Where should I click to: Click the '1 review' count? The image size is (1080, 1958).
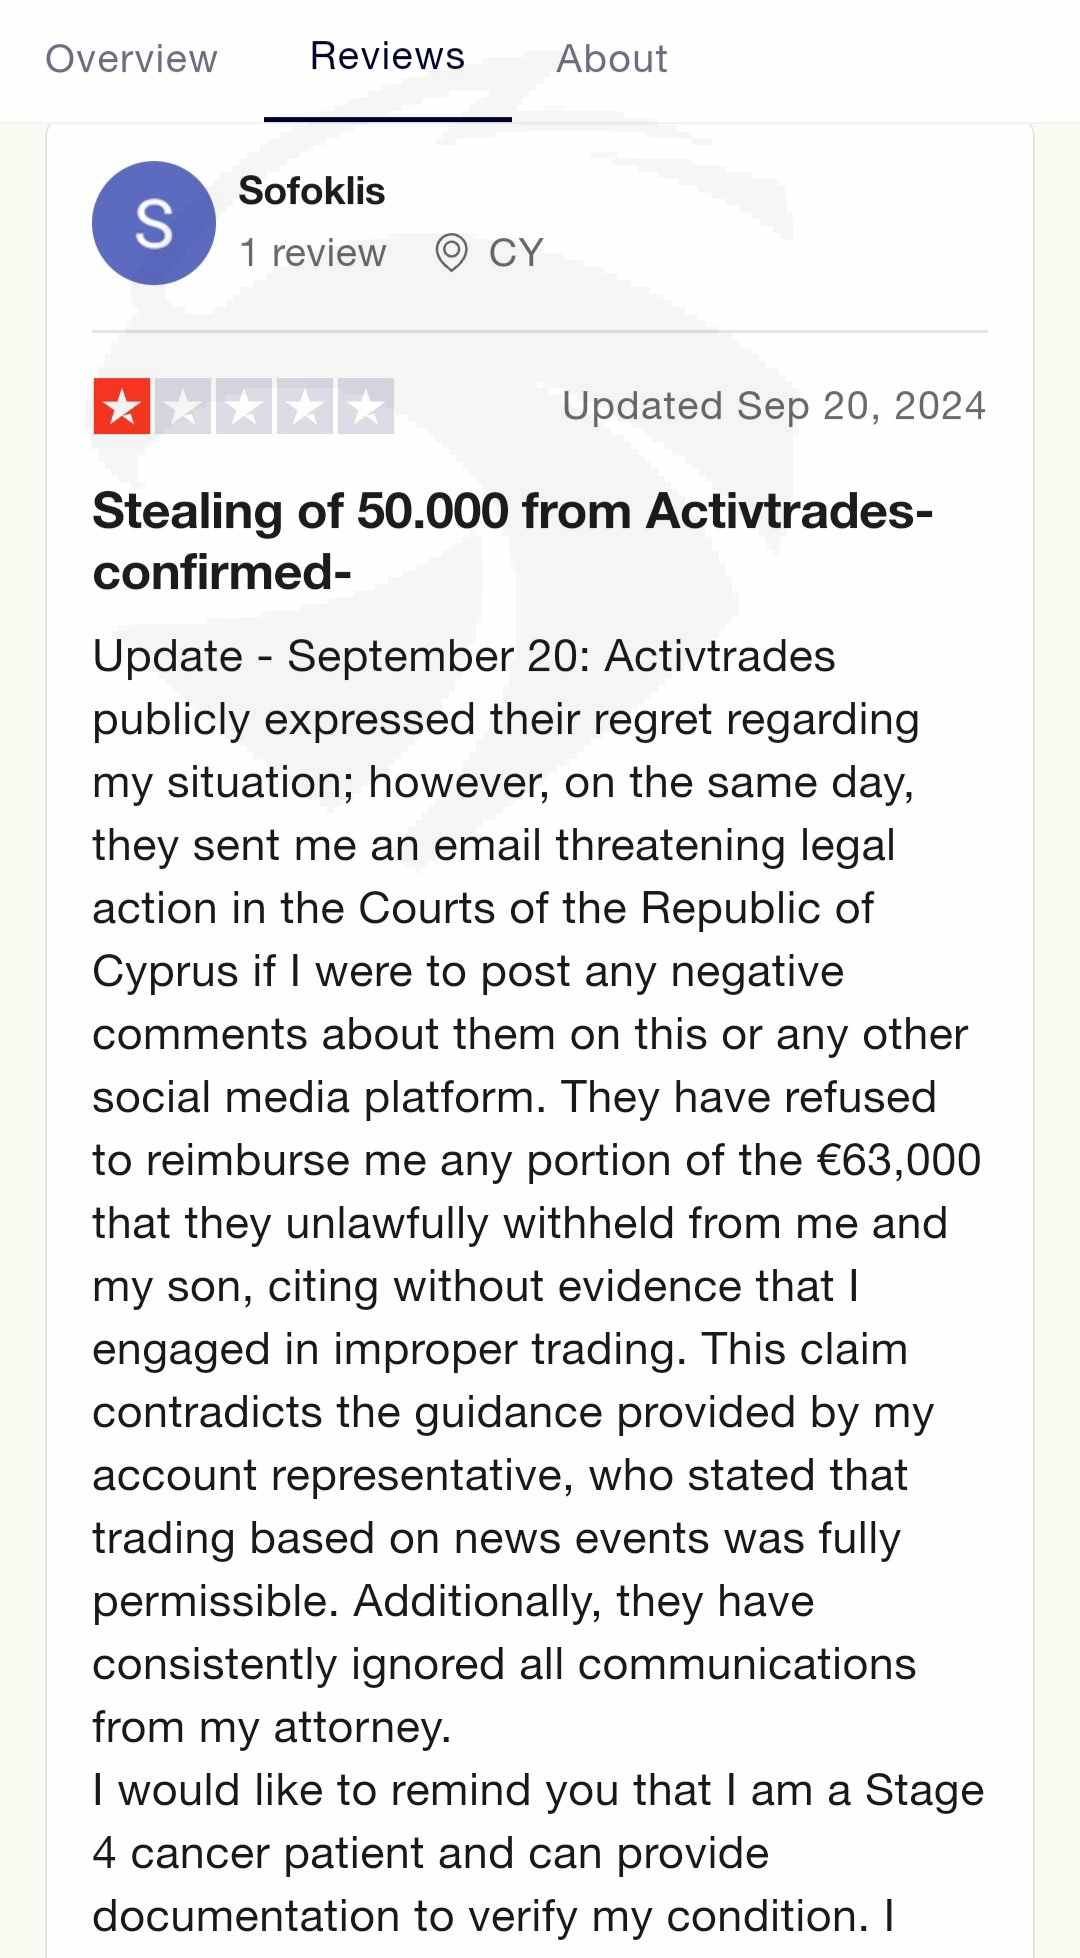[x=312, y=253]
